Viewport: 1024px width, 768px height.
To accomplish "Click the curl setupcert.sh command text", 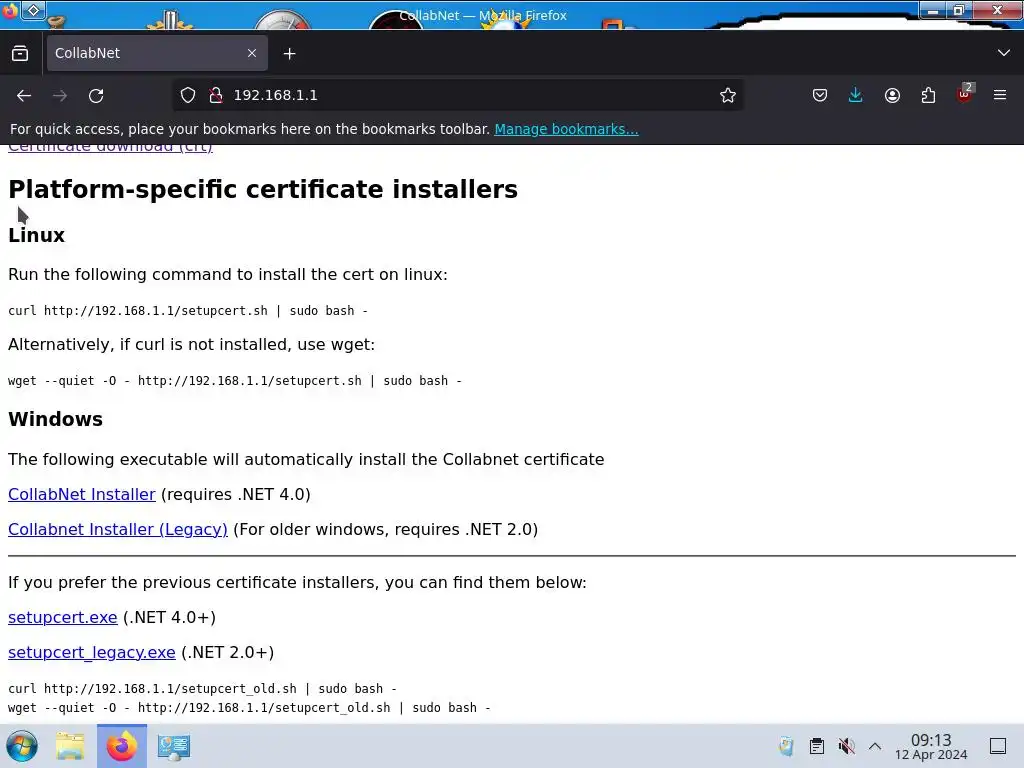I will [188, 311].
